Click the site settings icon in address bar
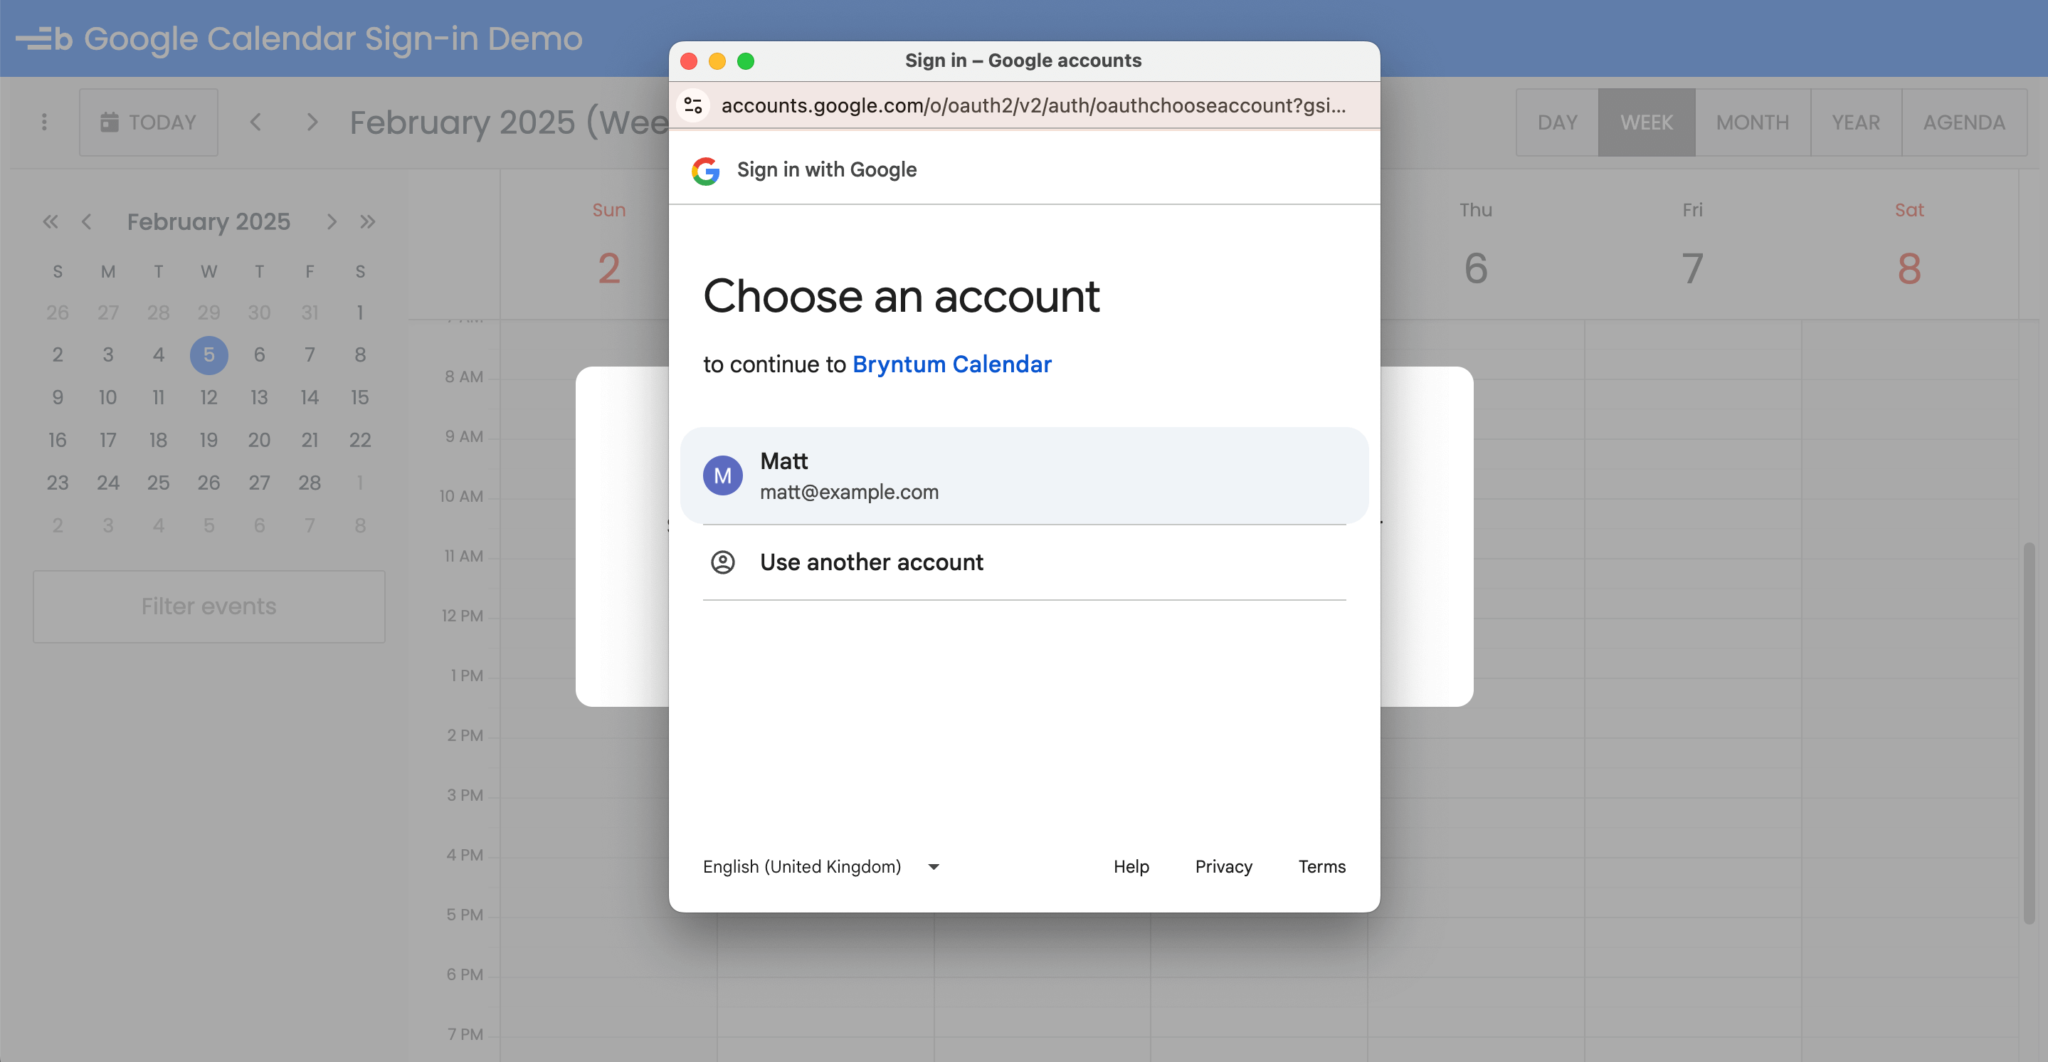The width and height of the screenshot is (2048, 1062). click(x=693, y=105)
